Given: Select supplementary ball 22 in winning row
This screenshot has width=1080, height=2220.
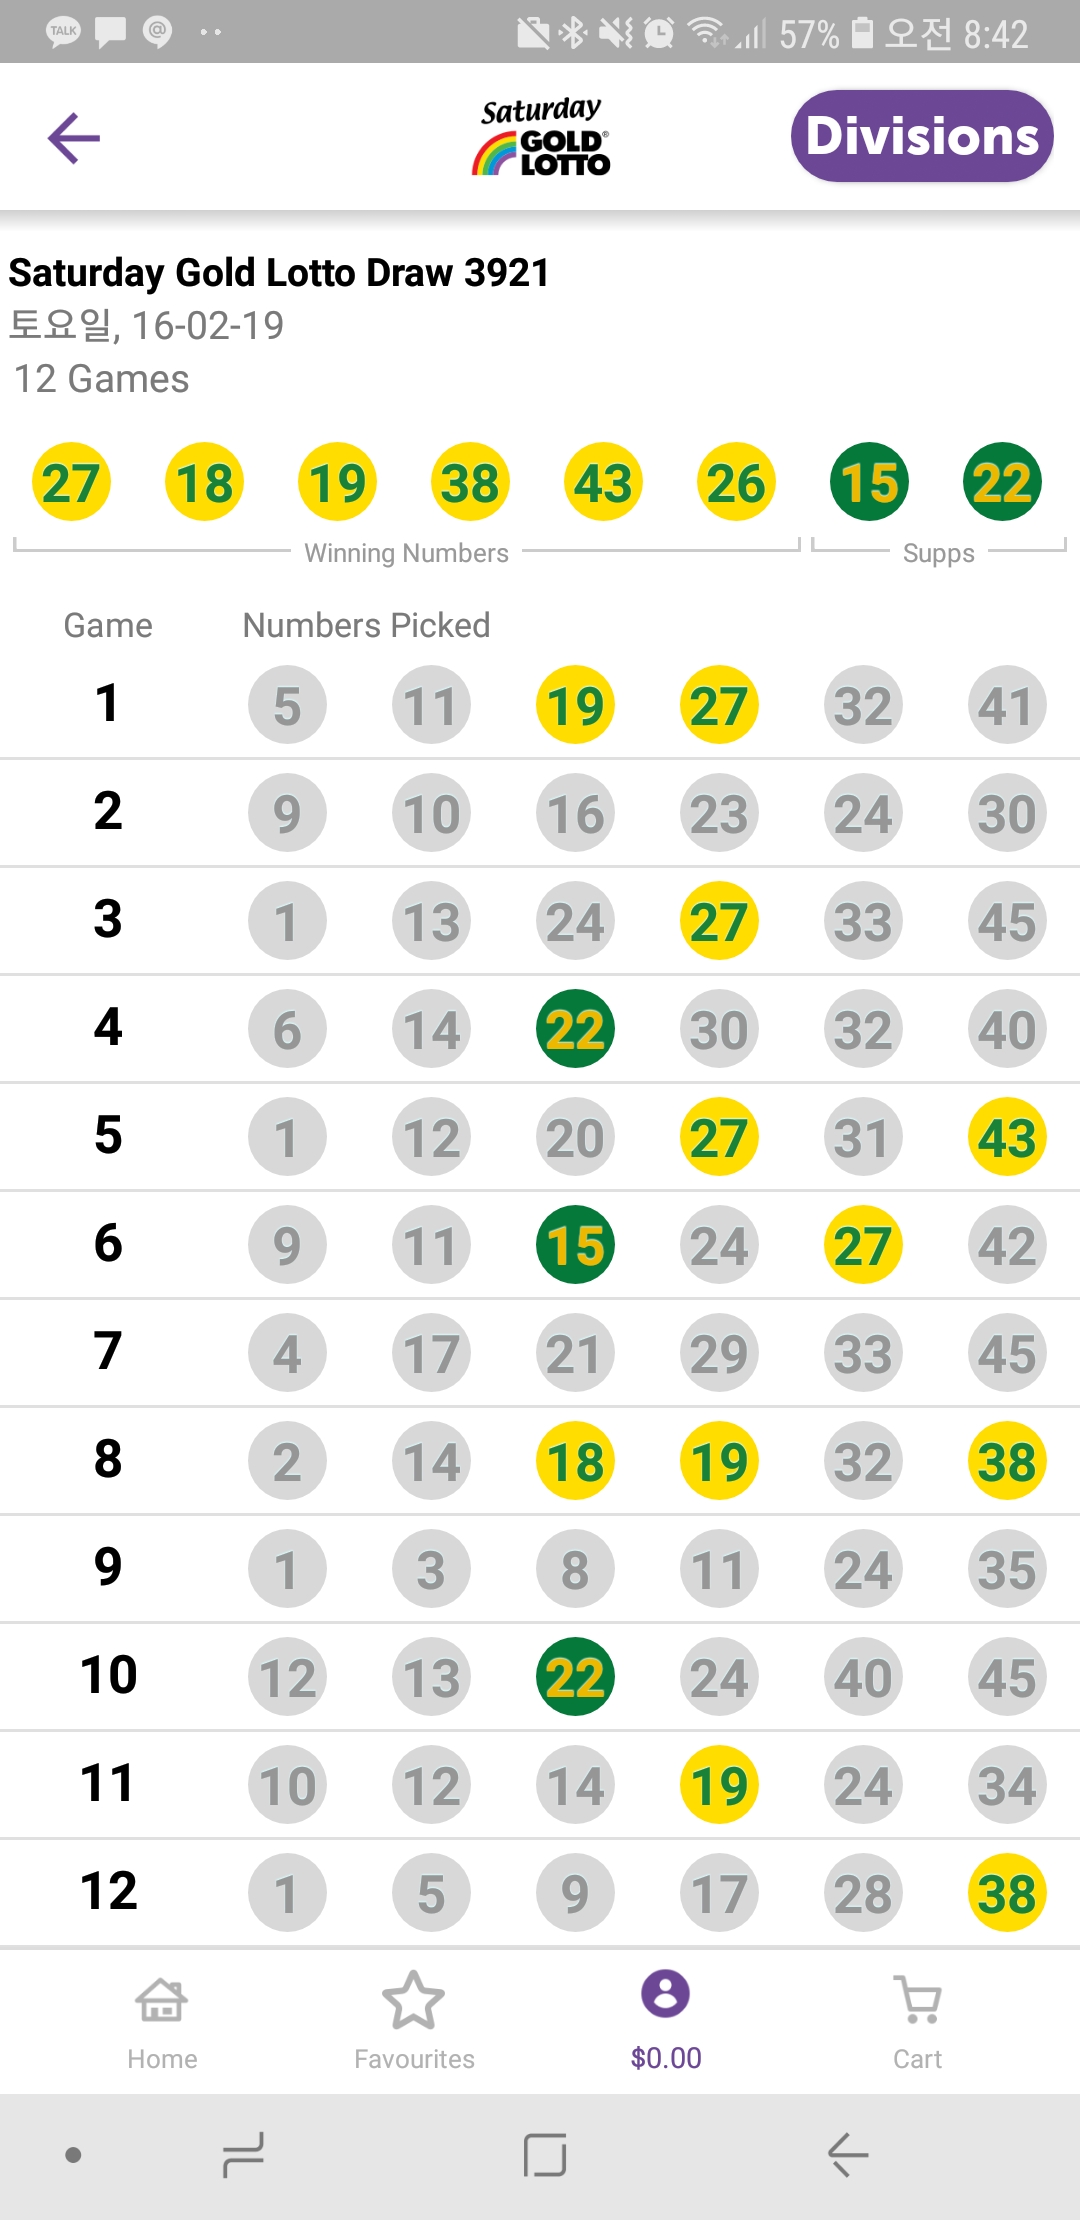Looking at the screenshot, I should point(1002,482).
